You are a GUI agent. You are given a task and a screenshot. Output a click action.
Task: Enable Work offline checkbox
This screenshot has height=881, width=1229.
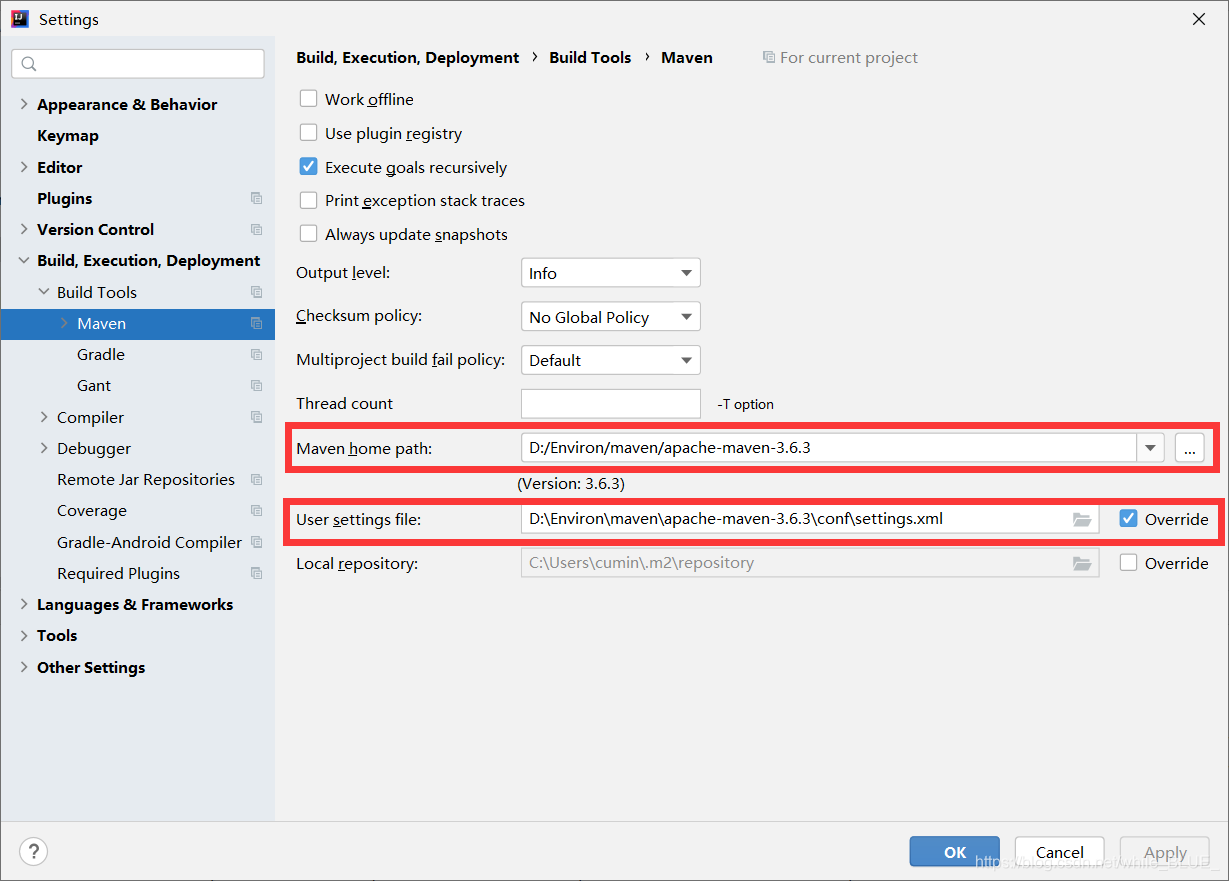309,99
